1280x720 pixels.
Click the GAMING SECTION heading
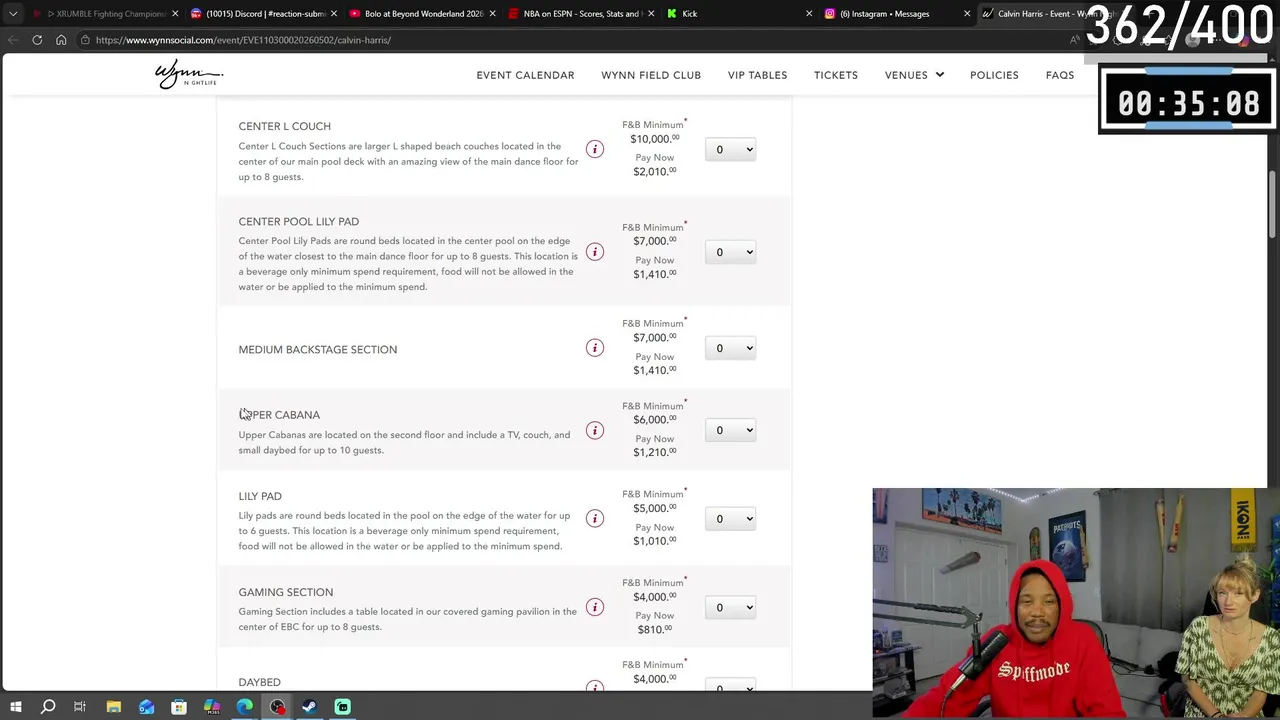285,592
